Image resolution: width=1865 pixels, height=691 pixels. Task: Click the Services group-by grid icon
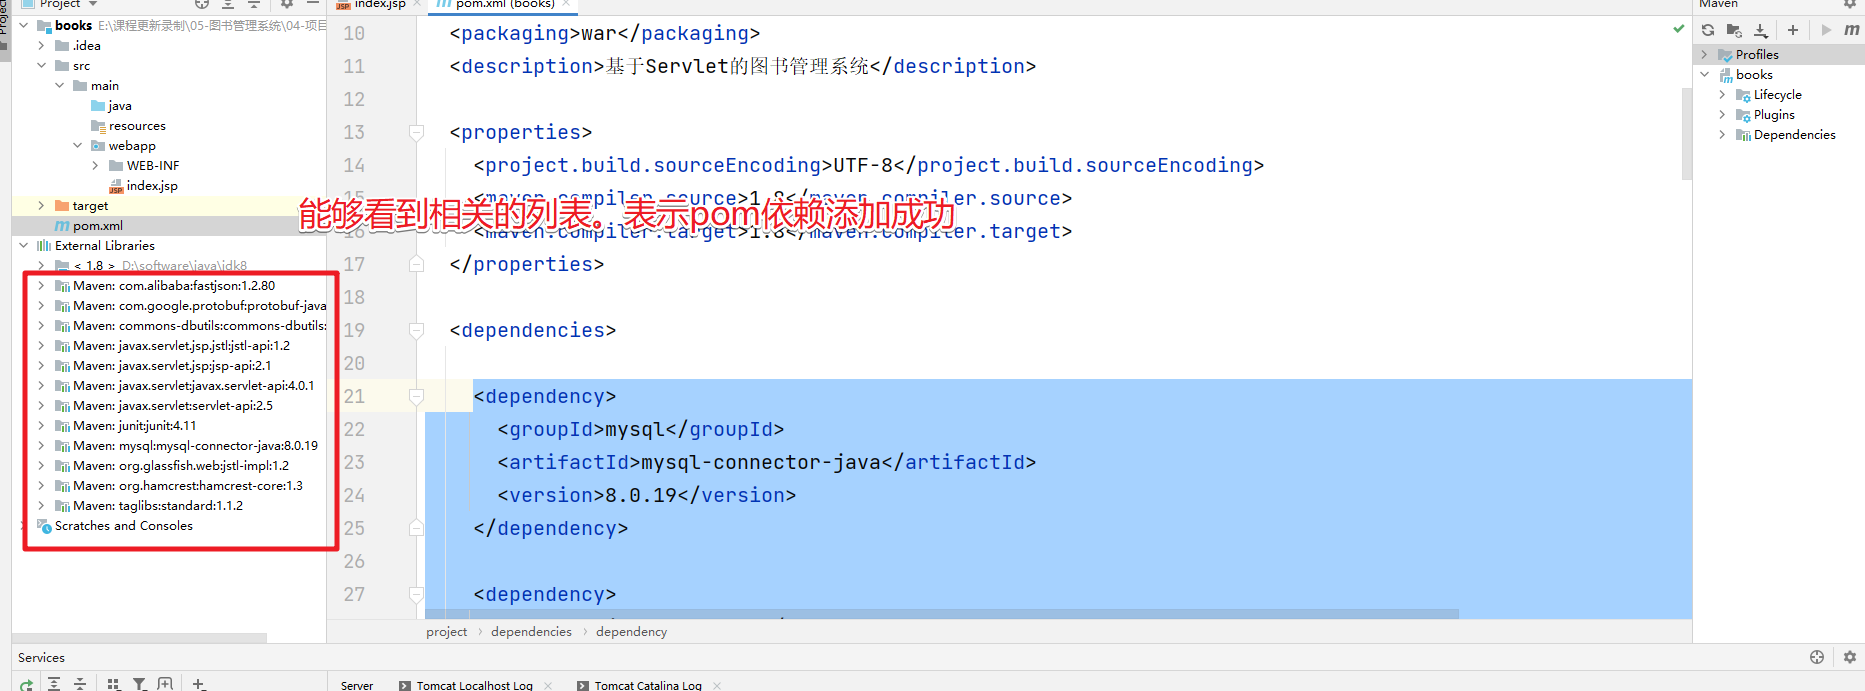click(113, 684)
